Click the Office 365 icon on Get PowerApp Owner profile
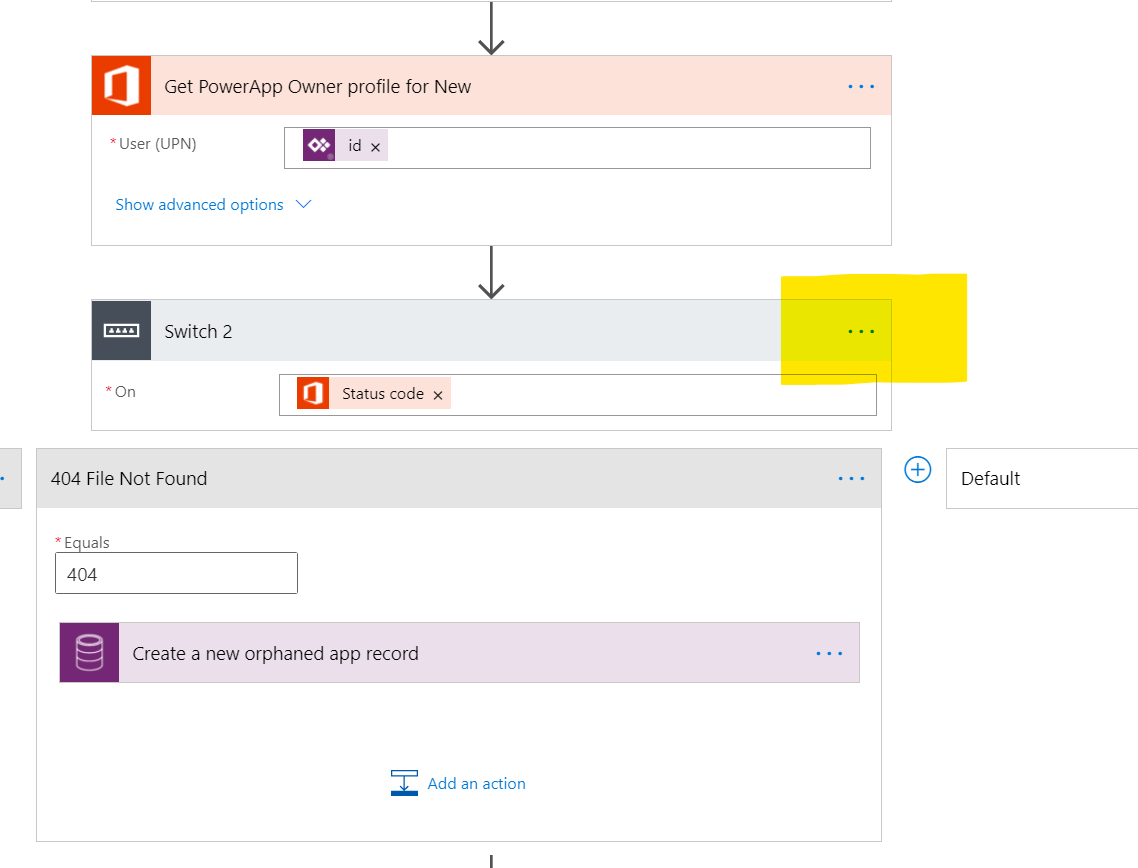Image resolution: width=1138 pixels, height=868 pixels. tap(121, 86)
